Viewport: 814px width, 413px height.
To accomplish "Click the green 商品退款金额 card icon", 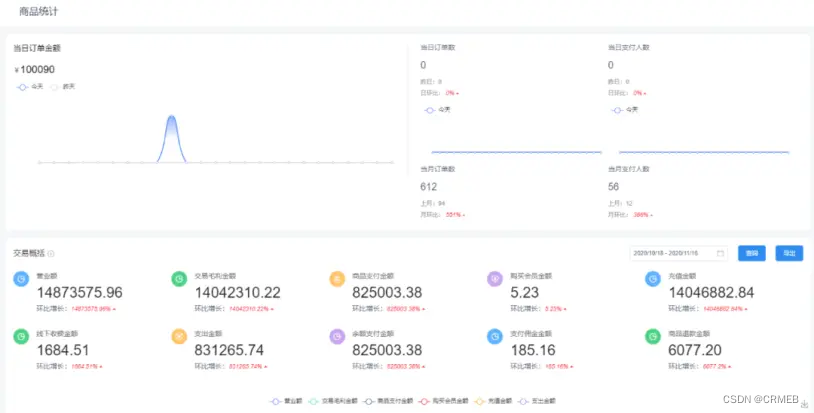I will (x=653, y=336).
